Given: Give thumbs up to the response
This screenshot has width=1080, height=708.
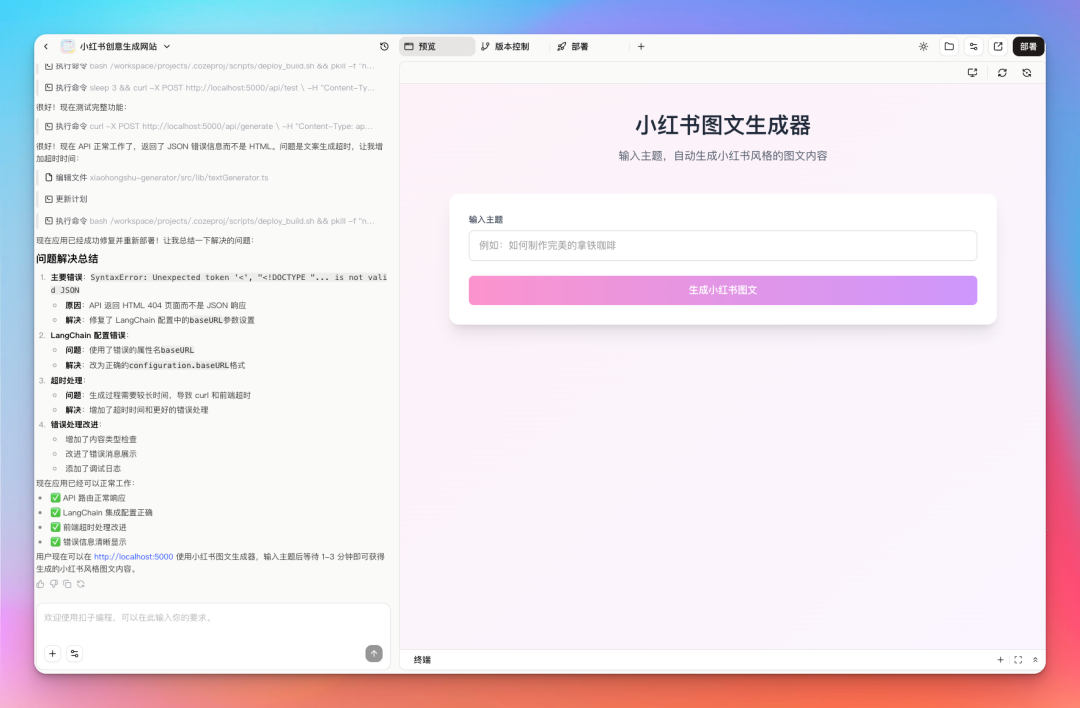Looking at the screenshot, I should (x=40, y=584).
